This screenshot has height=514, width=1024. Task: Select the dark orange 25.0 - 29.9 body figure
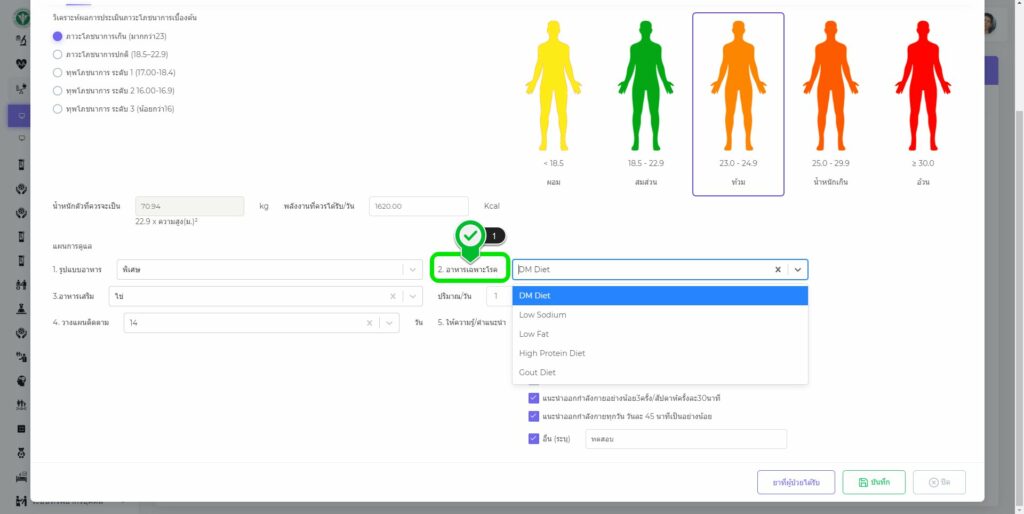(831, 85)
